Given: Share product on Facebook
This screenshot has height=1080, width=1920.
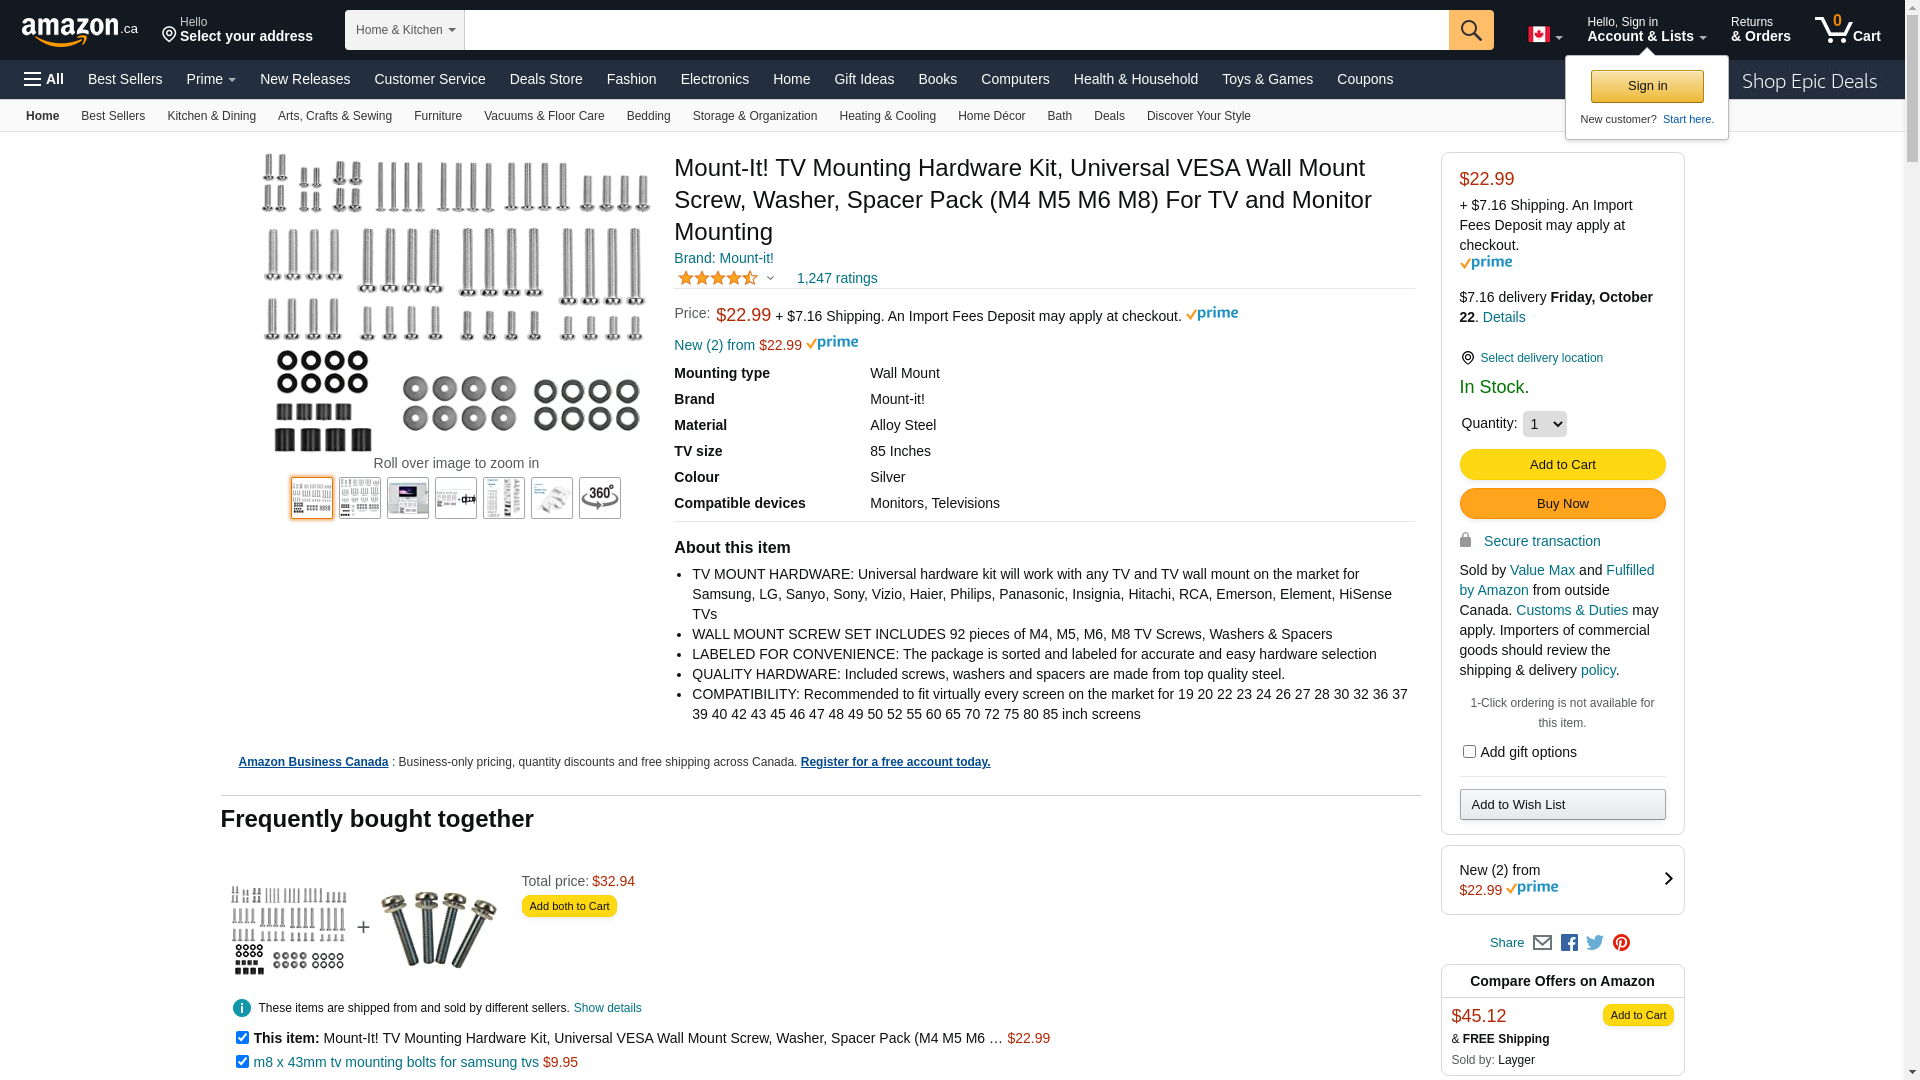Looking at the screenshot, I should pyautogui.click(x=1569, y=943).
